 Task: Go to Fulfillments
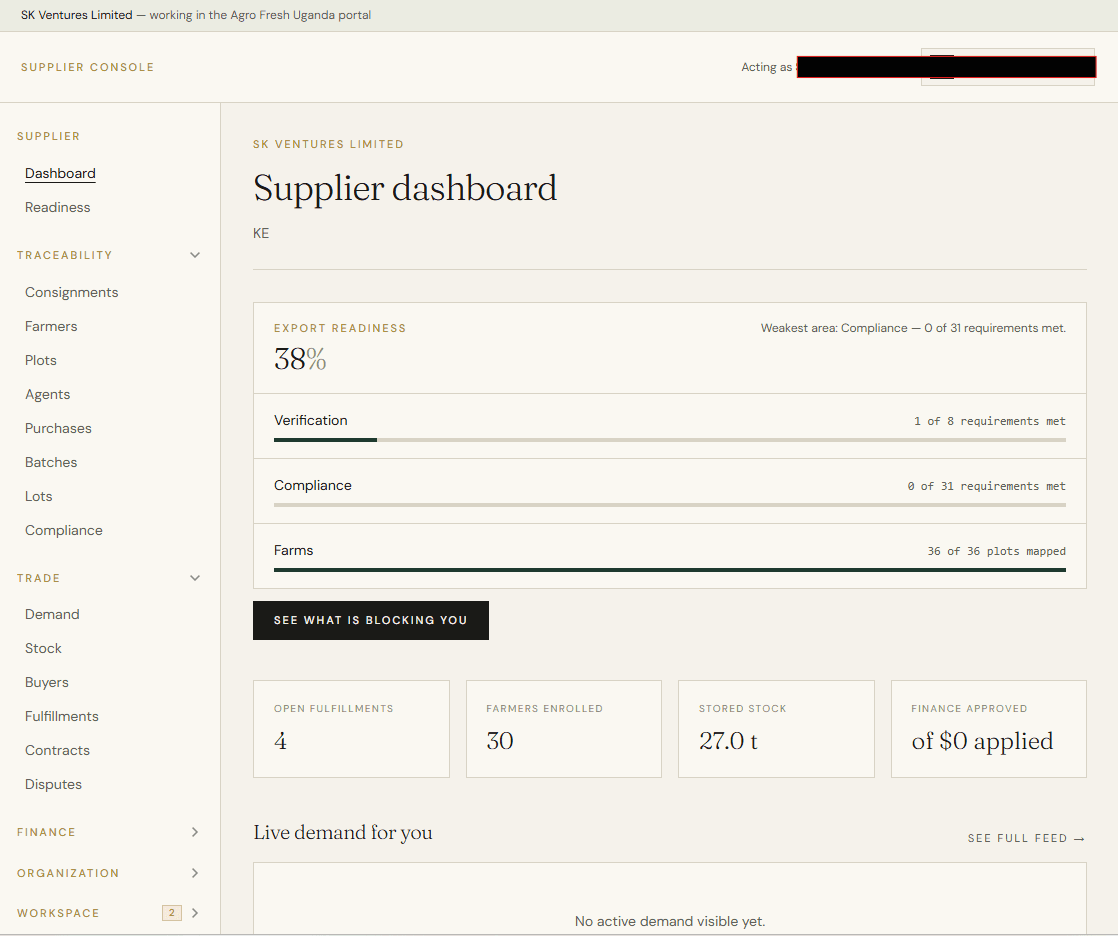tap(62, 716)
